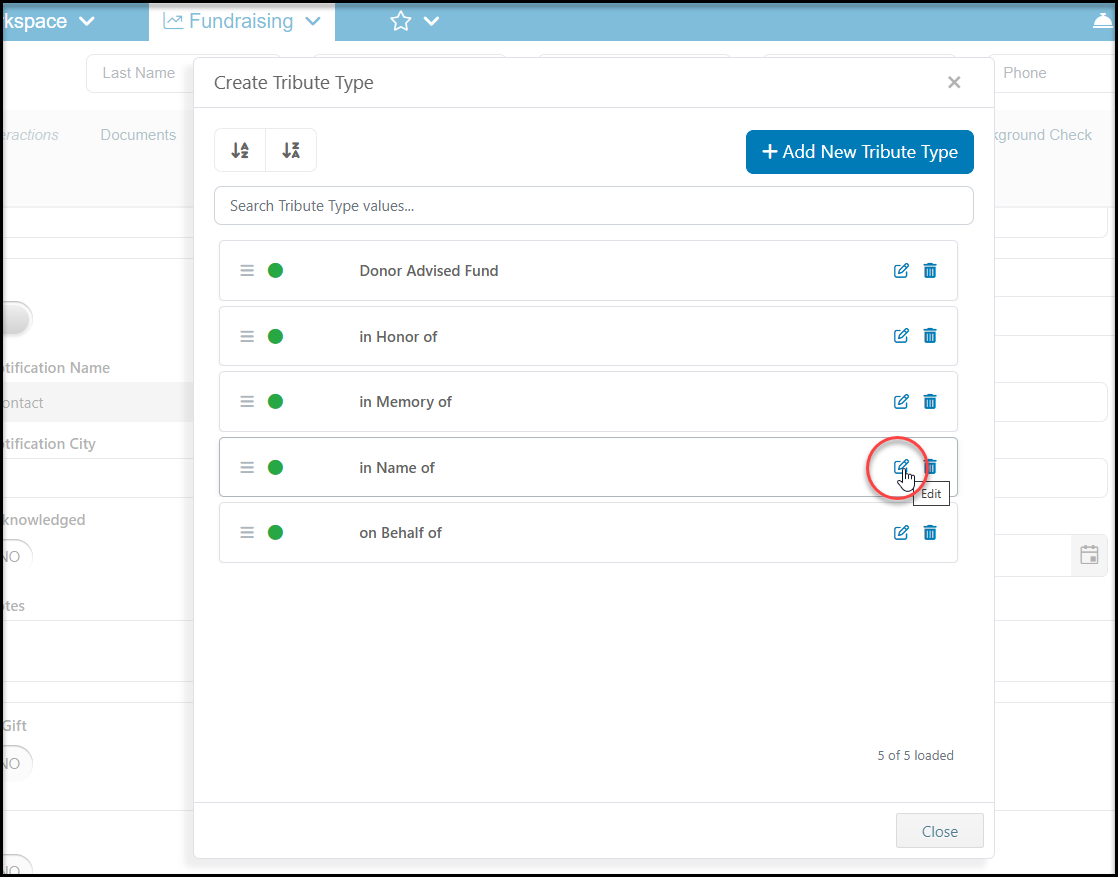Screen dimensions: 1118x877
Task: Click the 5 of 5 loaded text
Action: (x=916, y=756)
